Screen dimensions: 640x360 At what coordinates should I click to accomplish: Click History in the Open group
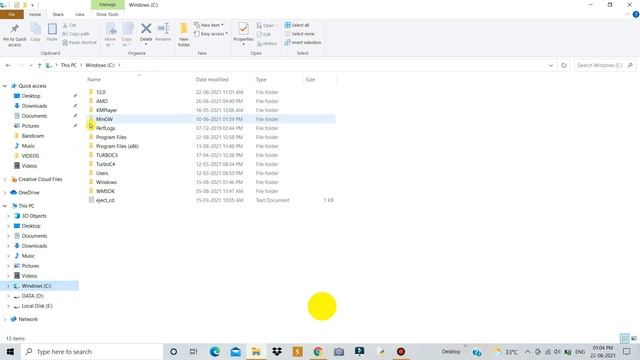click(267, 43)
